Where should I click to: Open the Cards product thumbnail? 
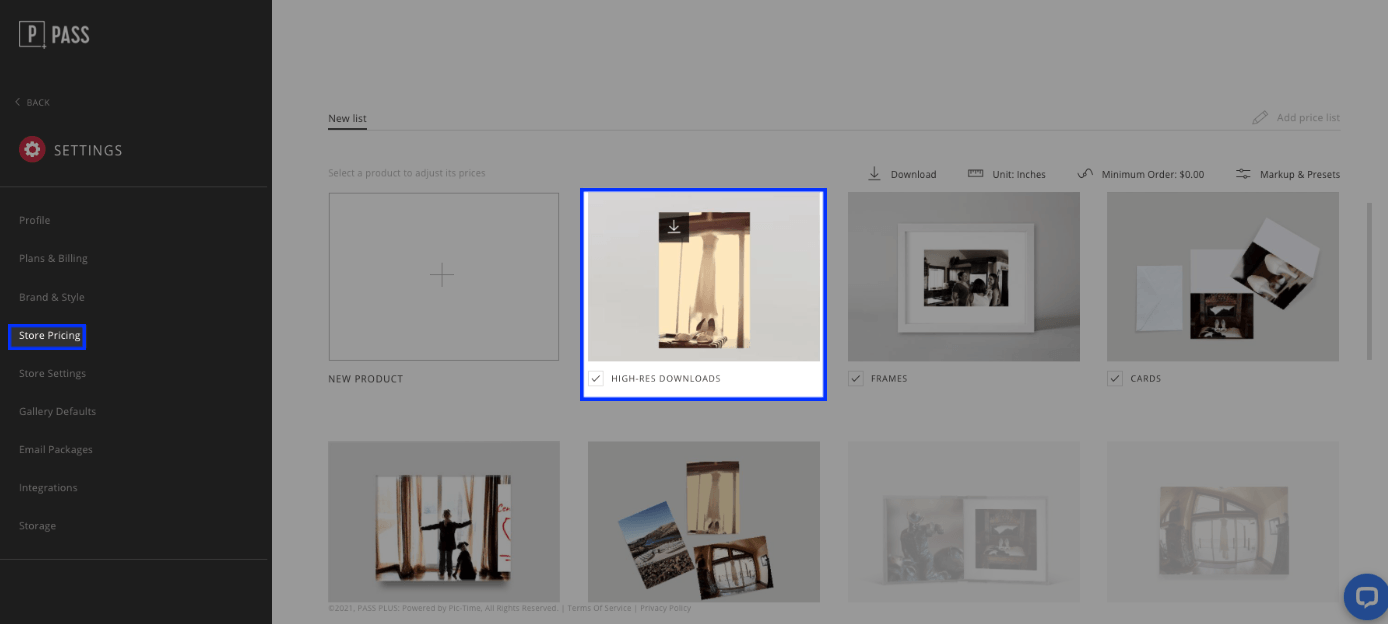click(1223, 276)
